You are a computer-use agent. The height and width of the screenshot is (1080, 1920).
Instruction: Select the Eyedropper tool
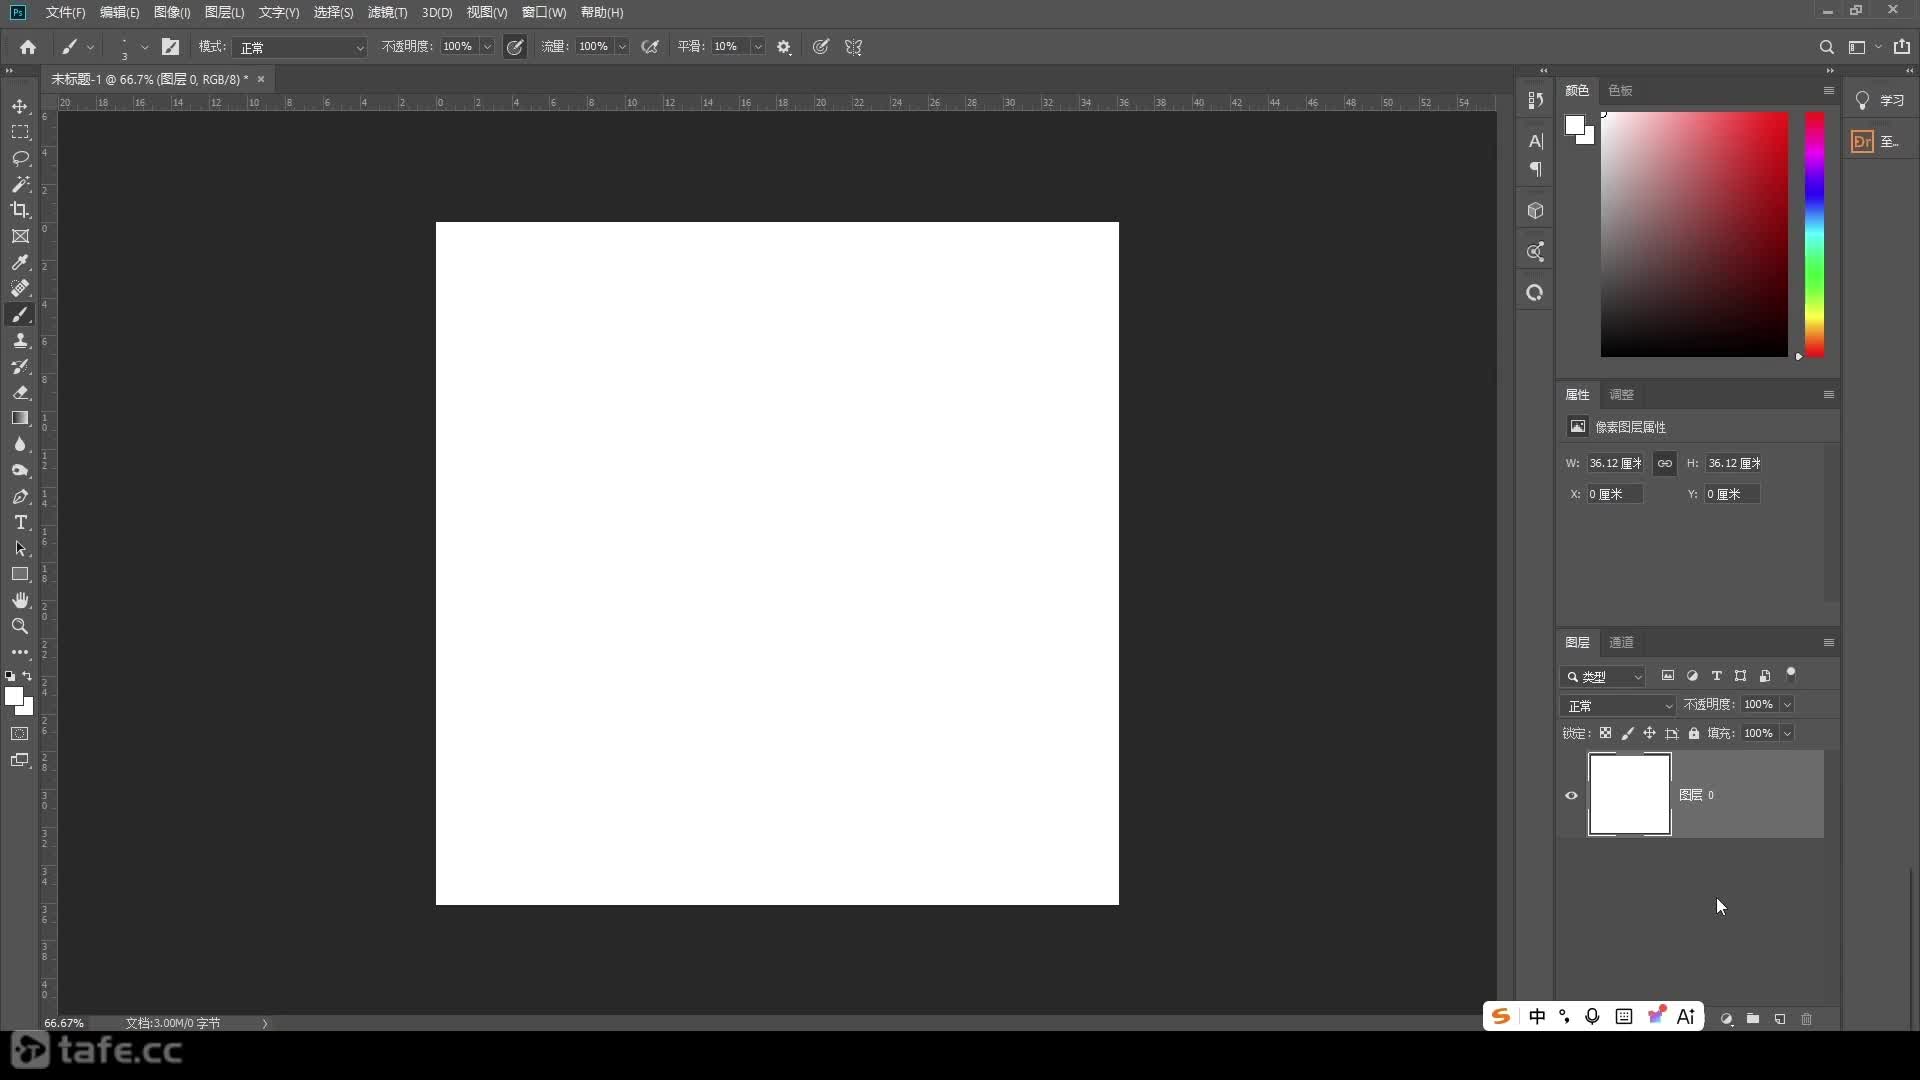[x=20, y=262]
